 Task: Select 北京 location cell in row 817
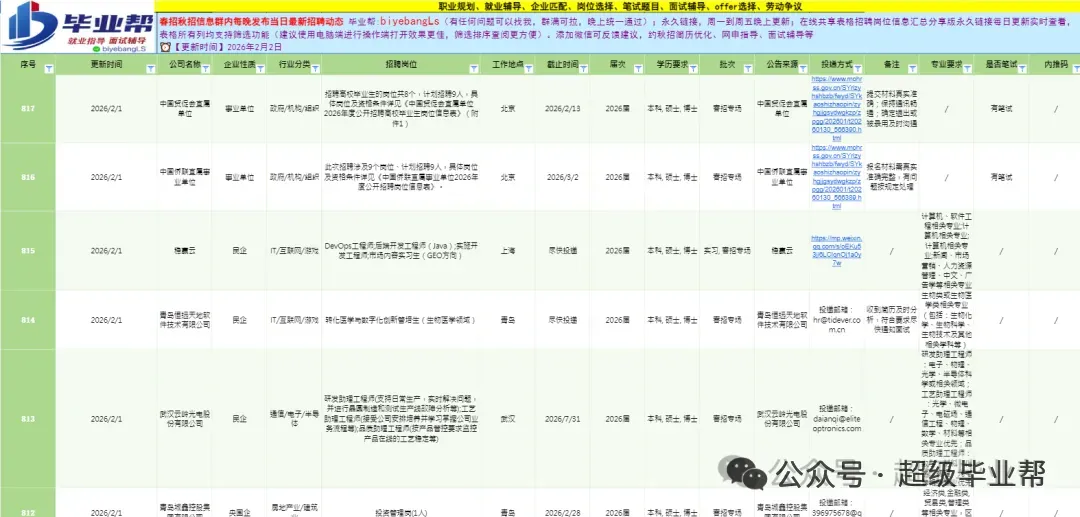508,108
